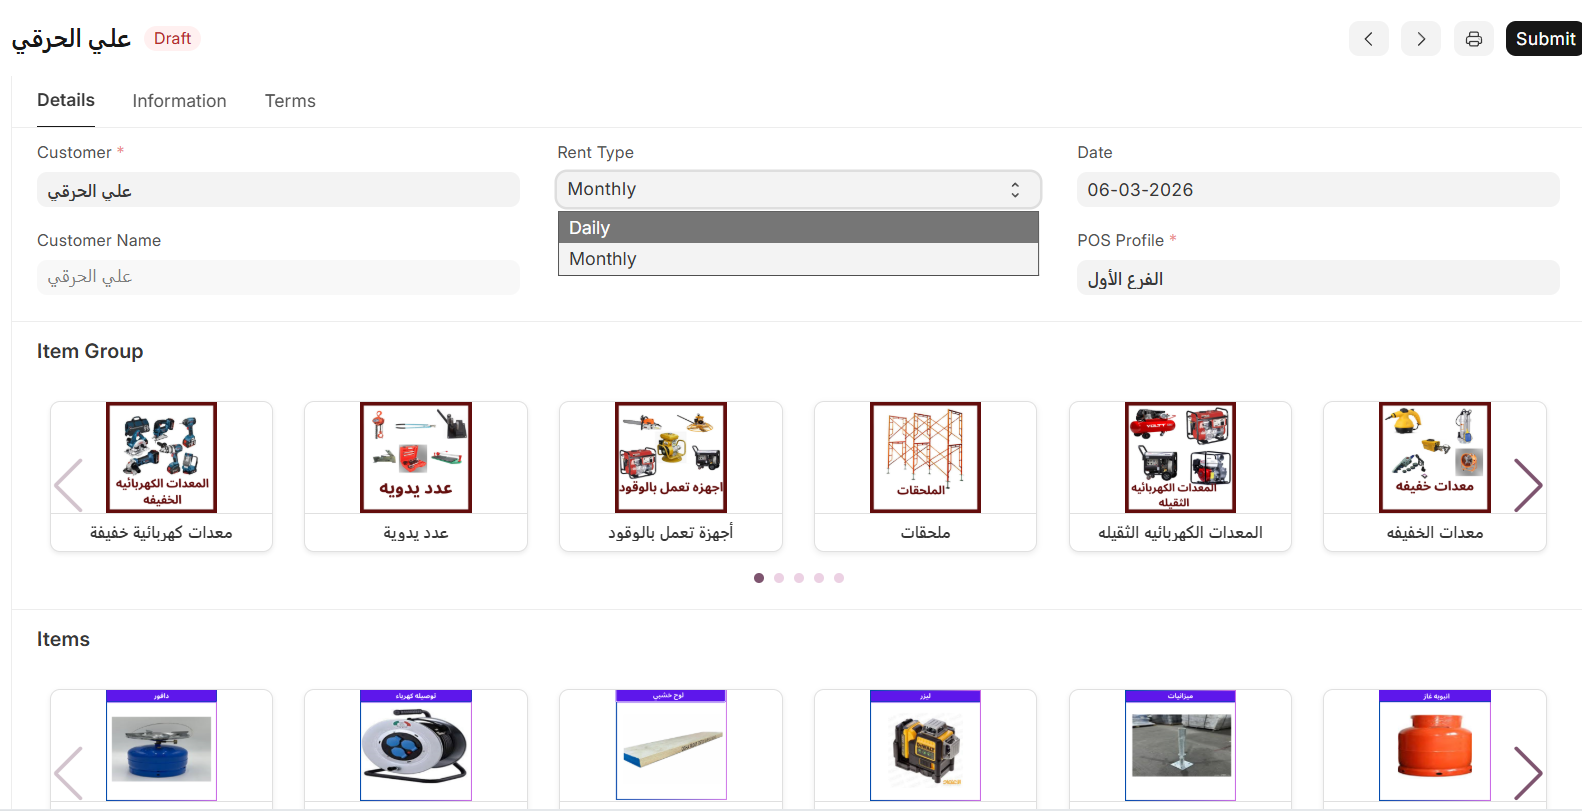
Task: Submit the draft document
Action: (1544, 39)
